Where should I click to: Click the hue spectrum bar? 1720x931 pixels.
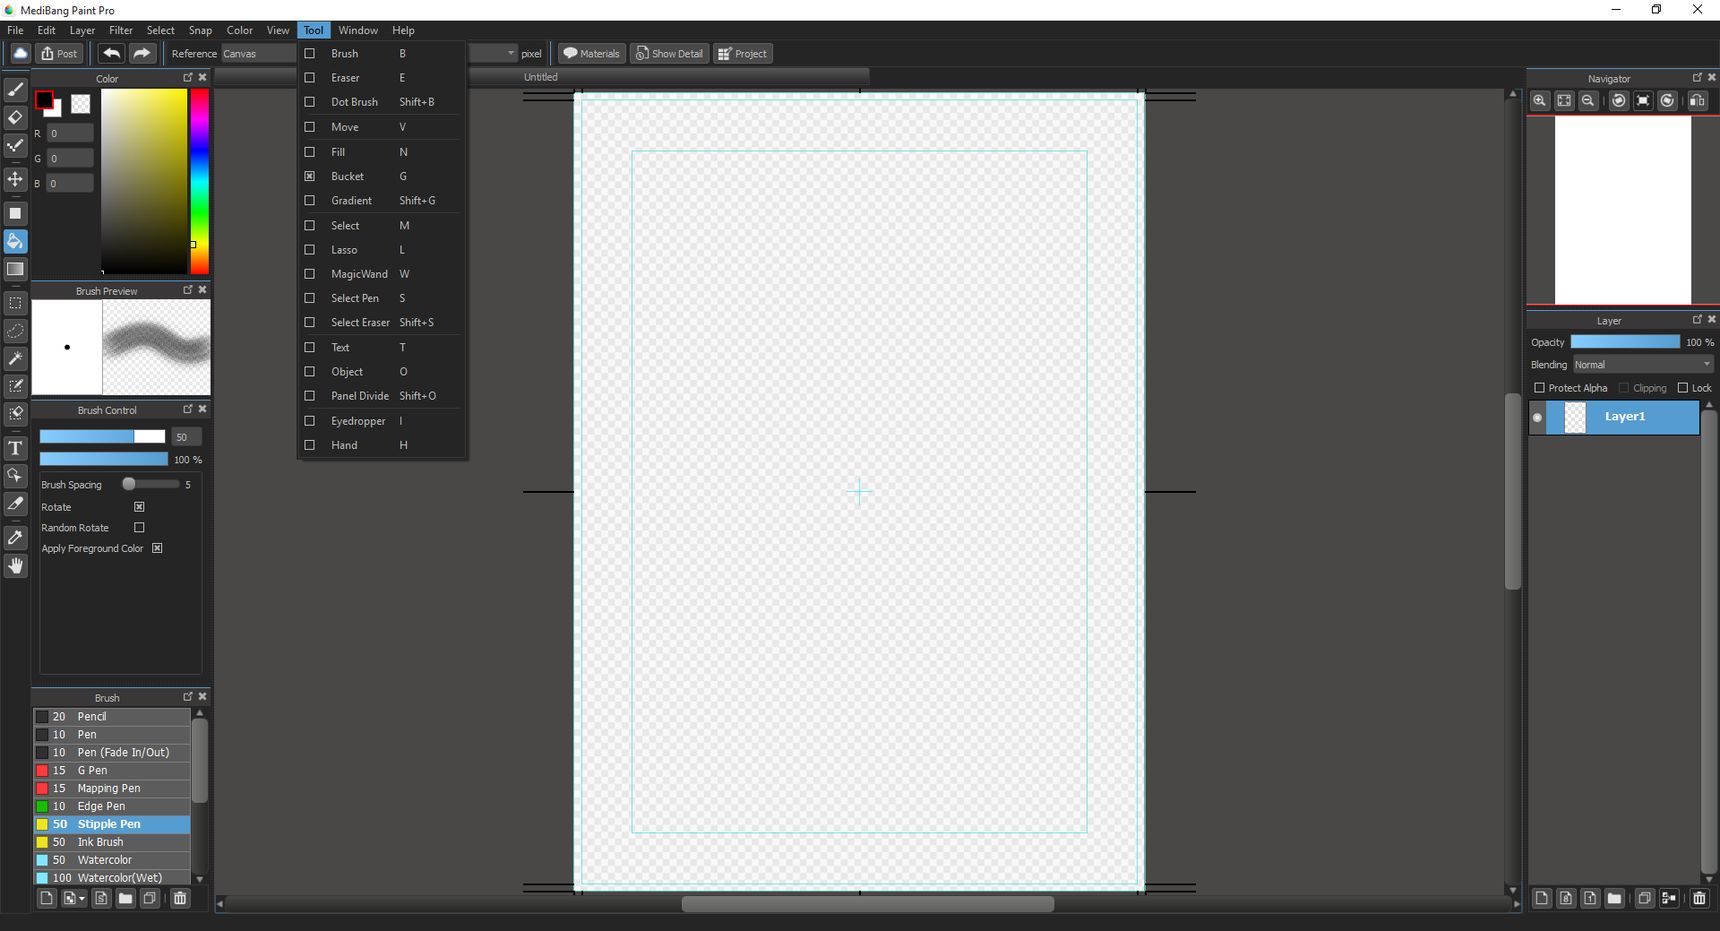200,181
